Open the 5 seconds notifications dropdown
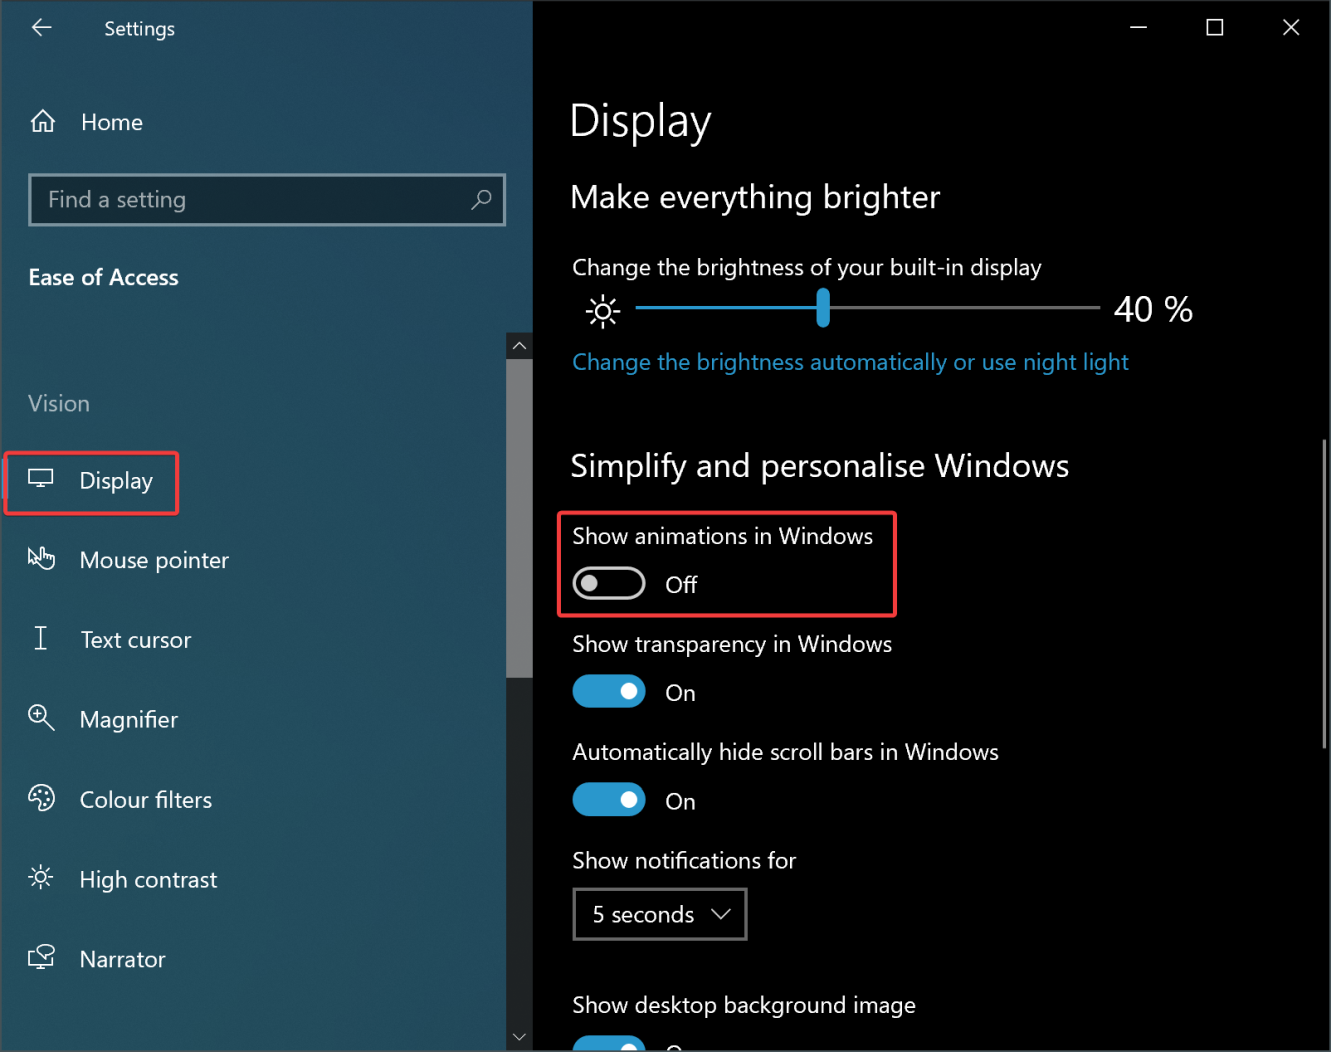Viewport: 1331px width, 1052px height. [660, 914]
